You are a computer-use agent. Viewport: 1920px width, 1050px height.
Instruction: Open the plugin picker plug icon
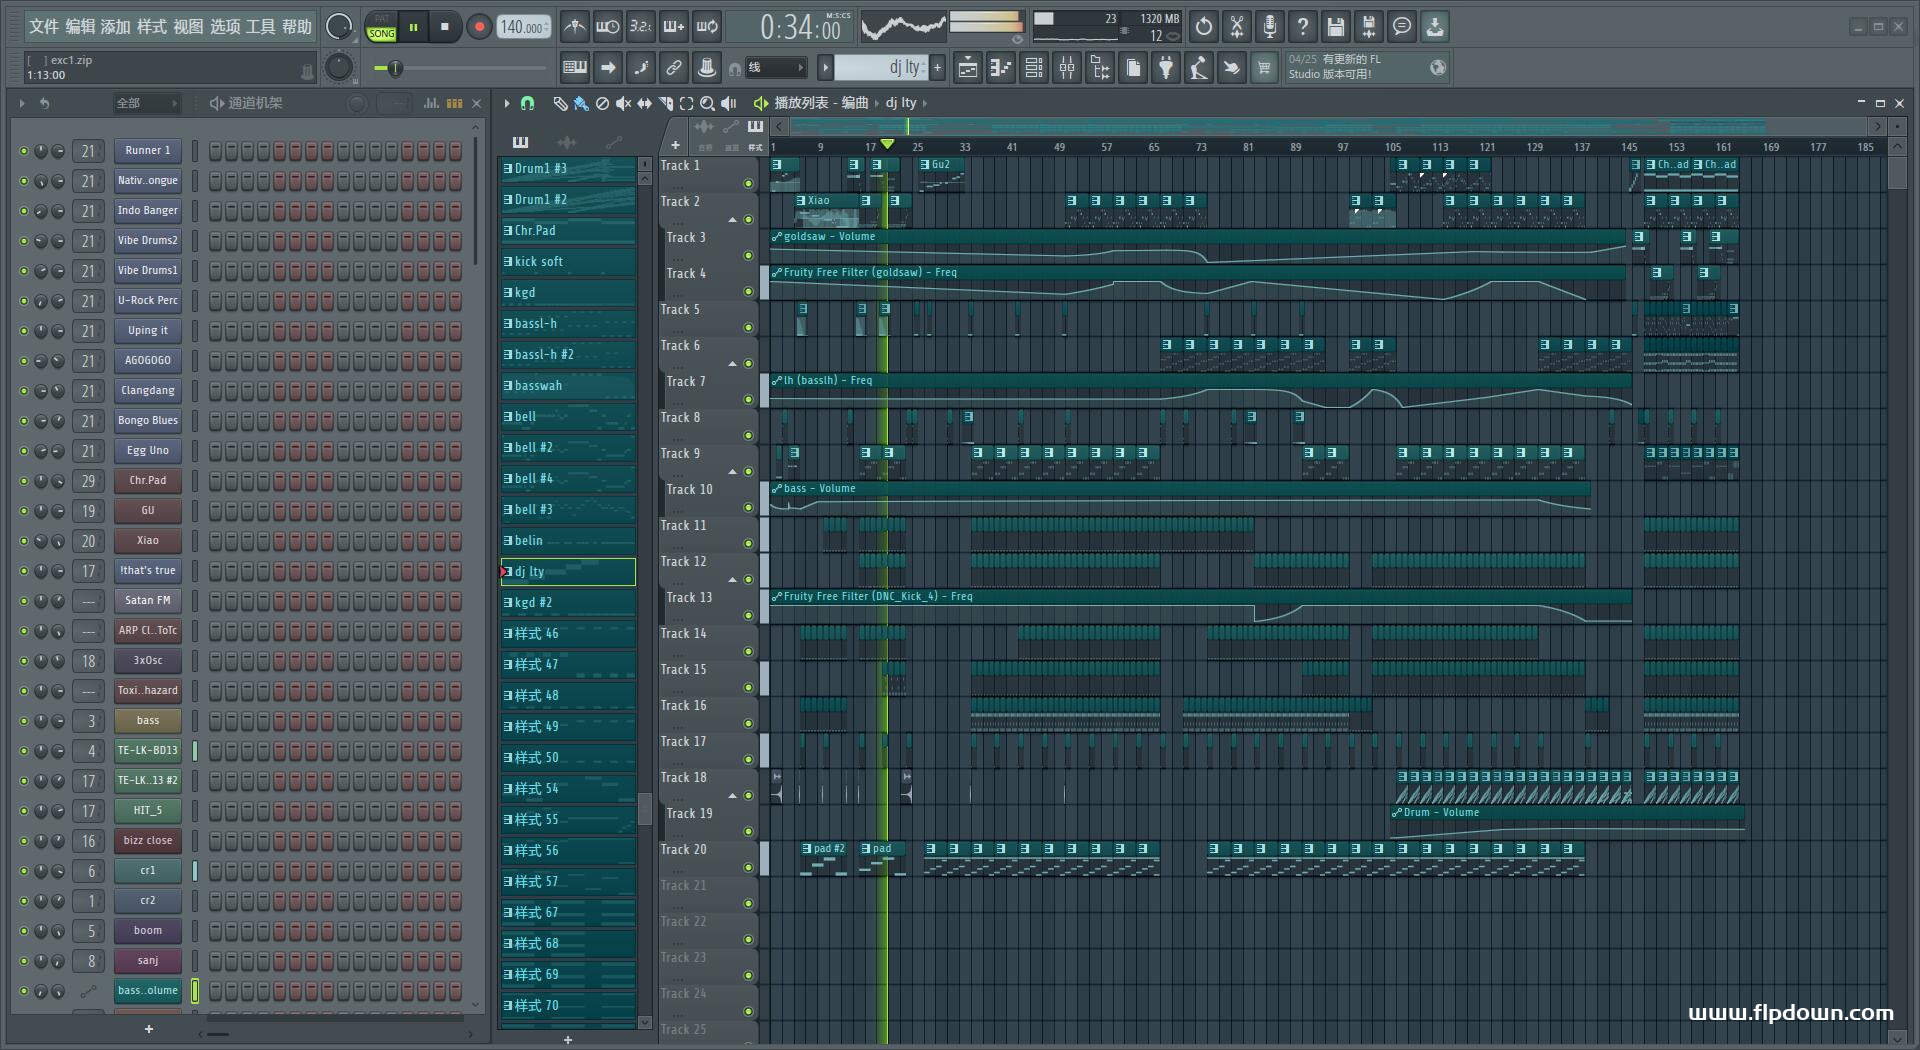tap(1166, 68)
